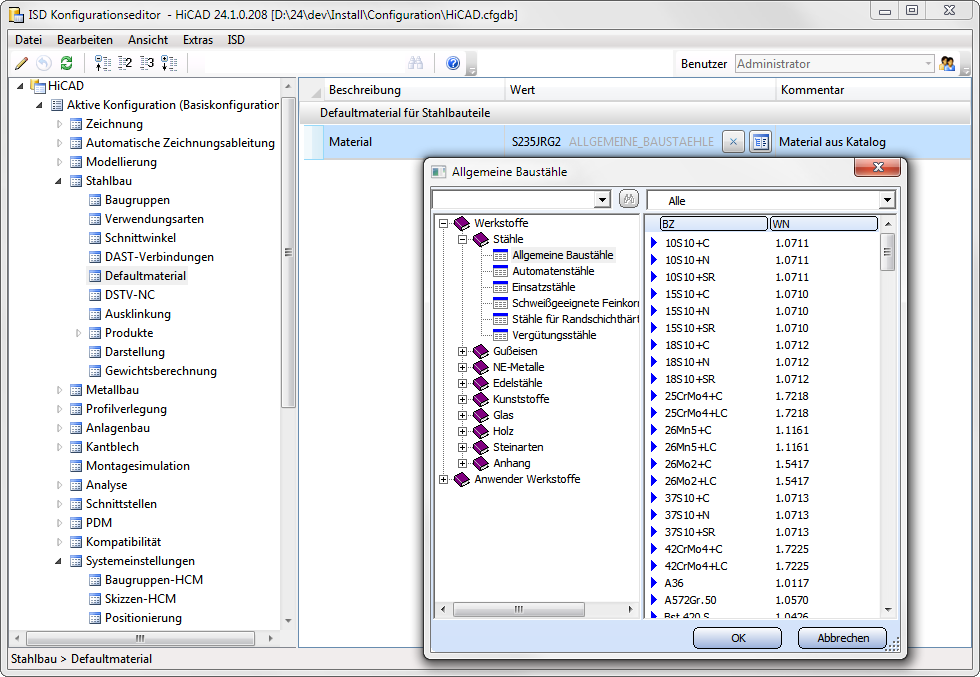The width and height of the screenshot is (980, 677).
Task: Sort by the WN column header
Action: tap(824, 224)
